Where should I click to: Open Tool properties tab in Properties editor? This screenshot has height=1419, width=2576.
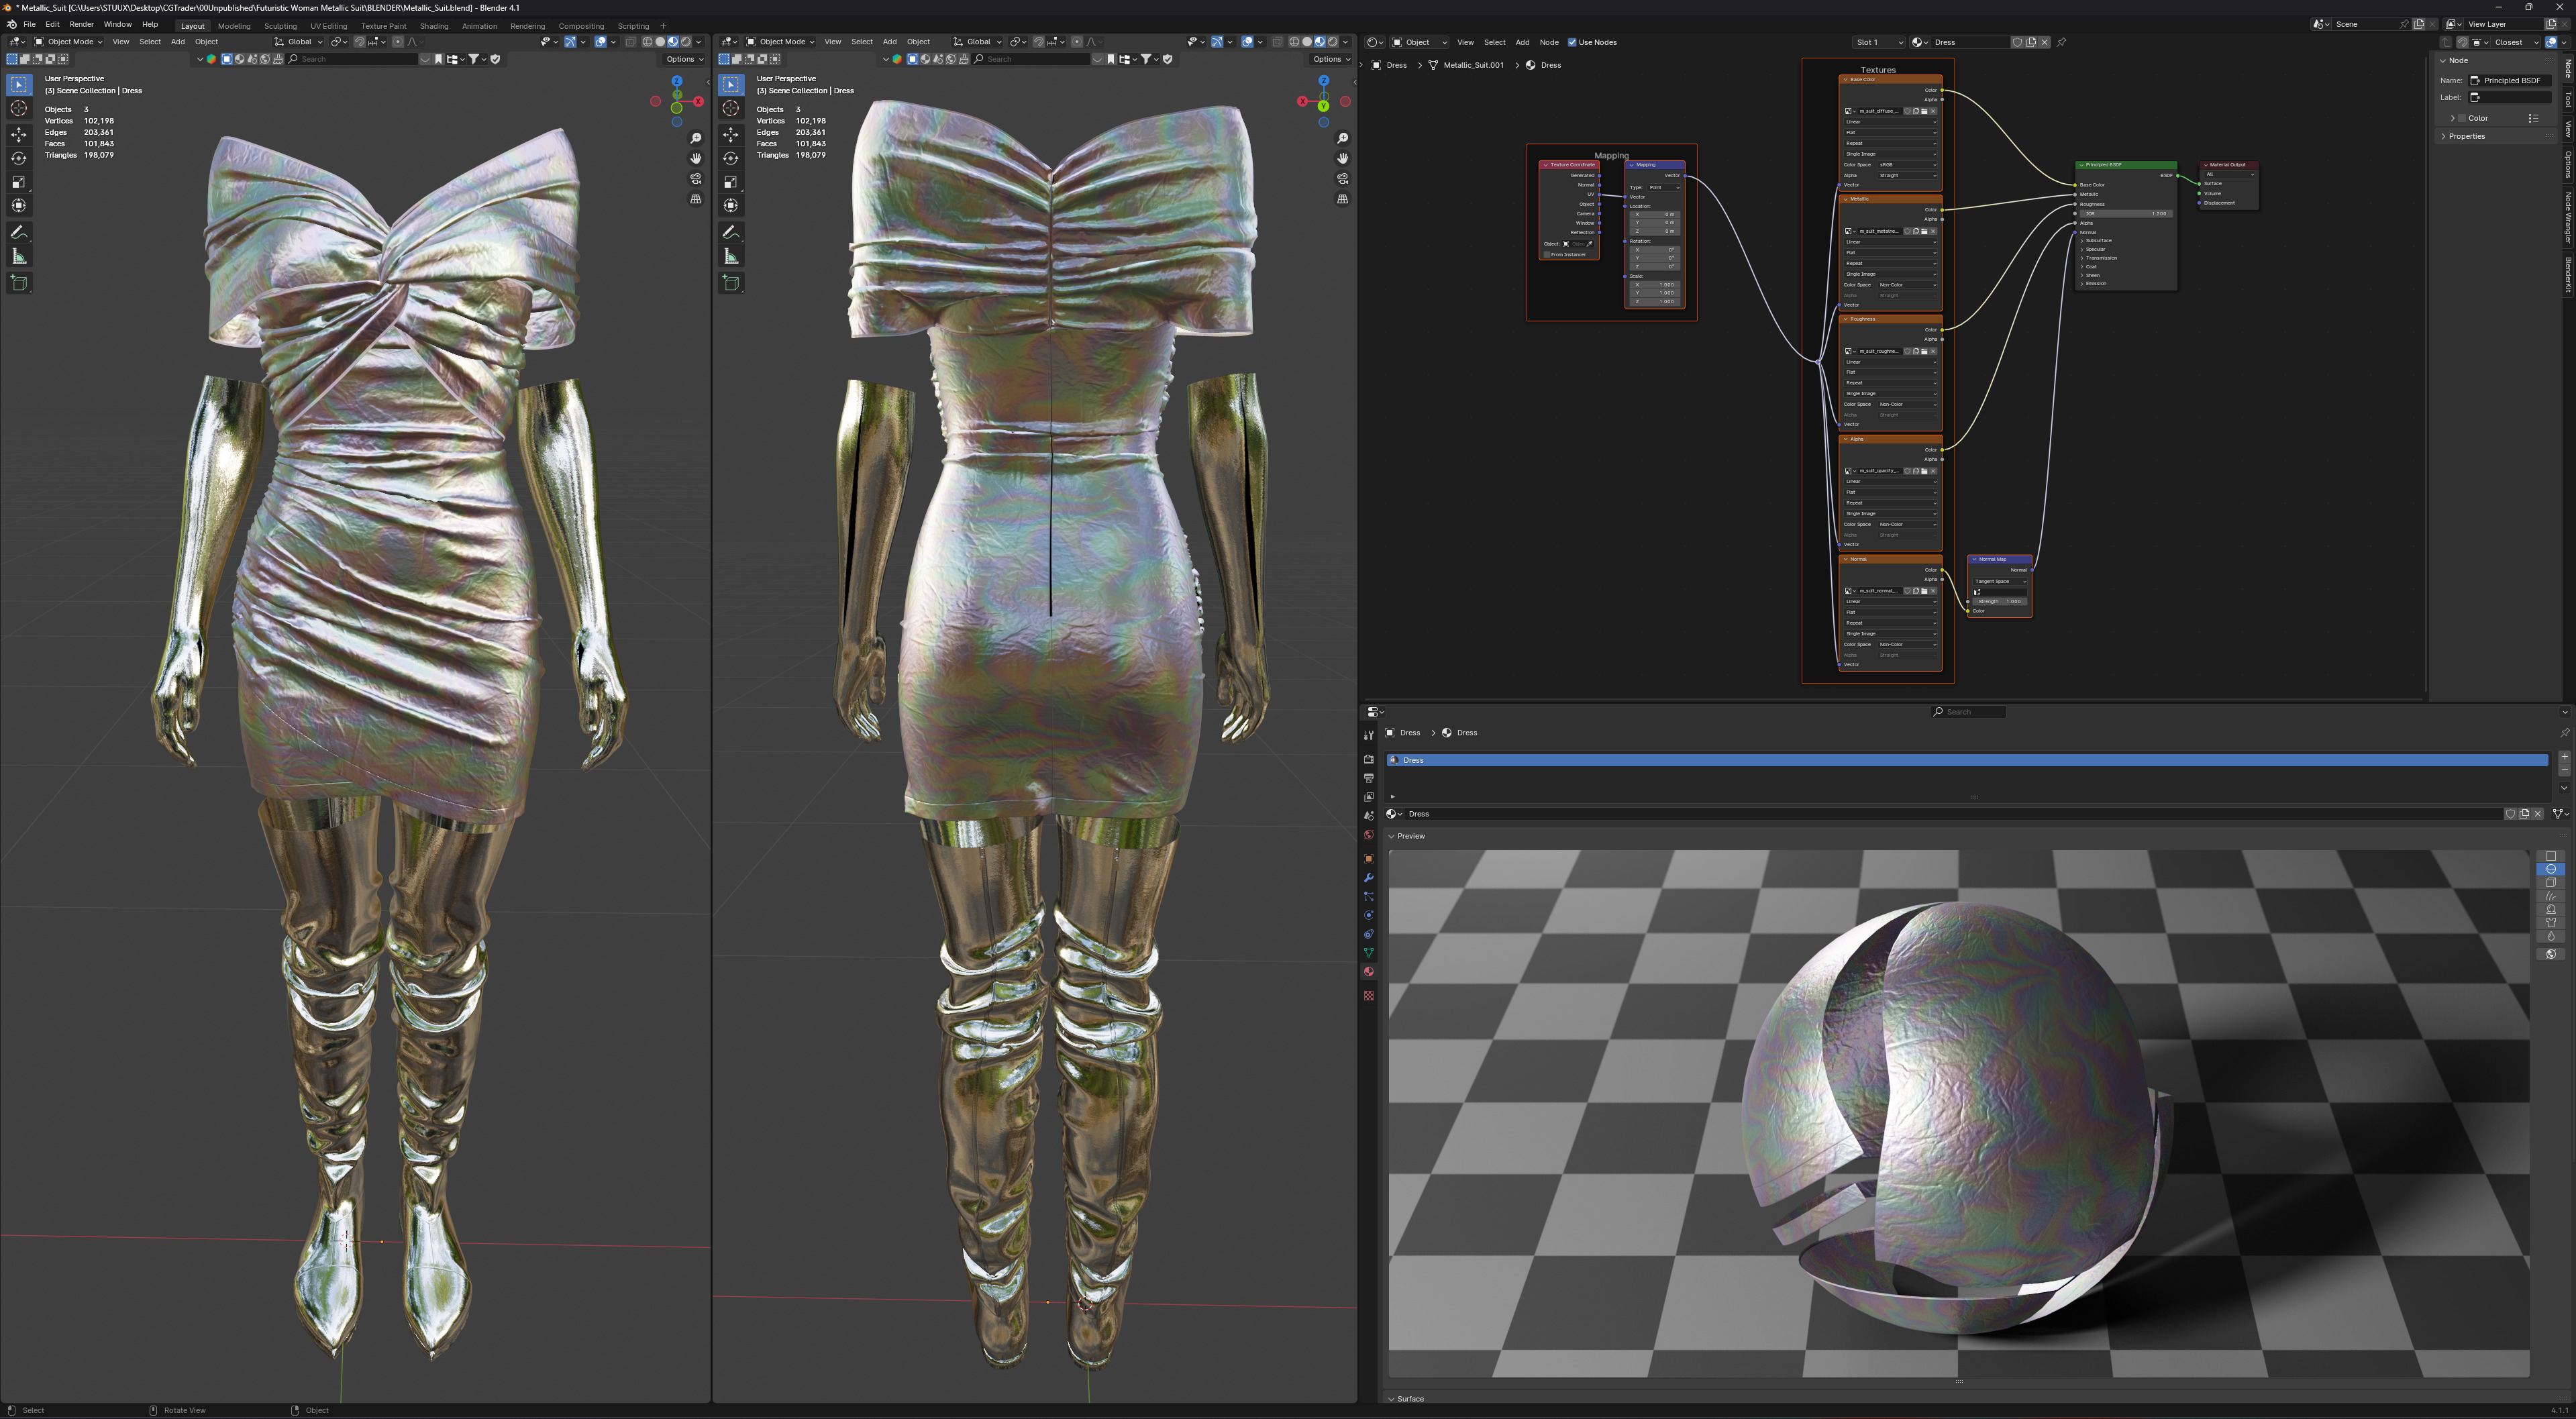[x=1369, y=735]
